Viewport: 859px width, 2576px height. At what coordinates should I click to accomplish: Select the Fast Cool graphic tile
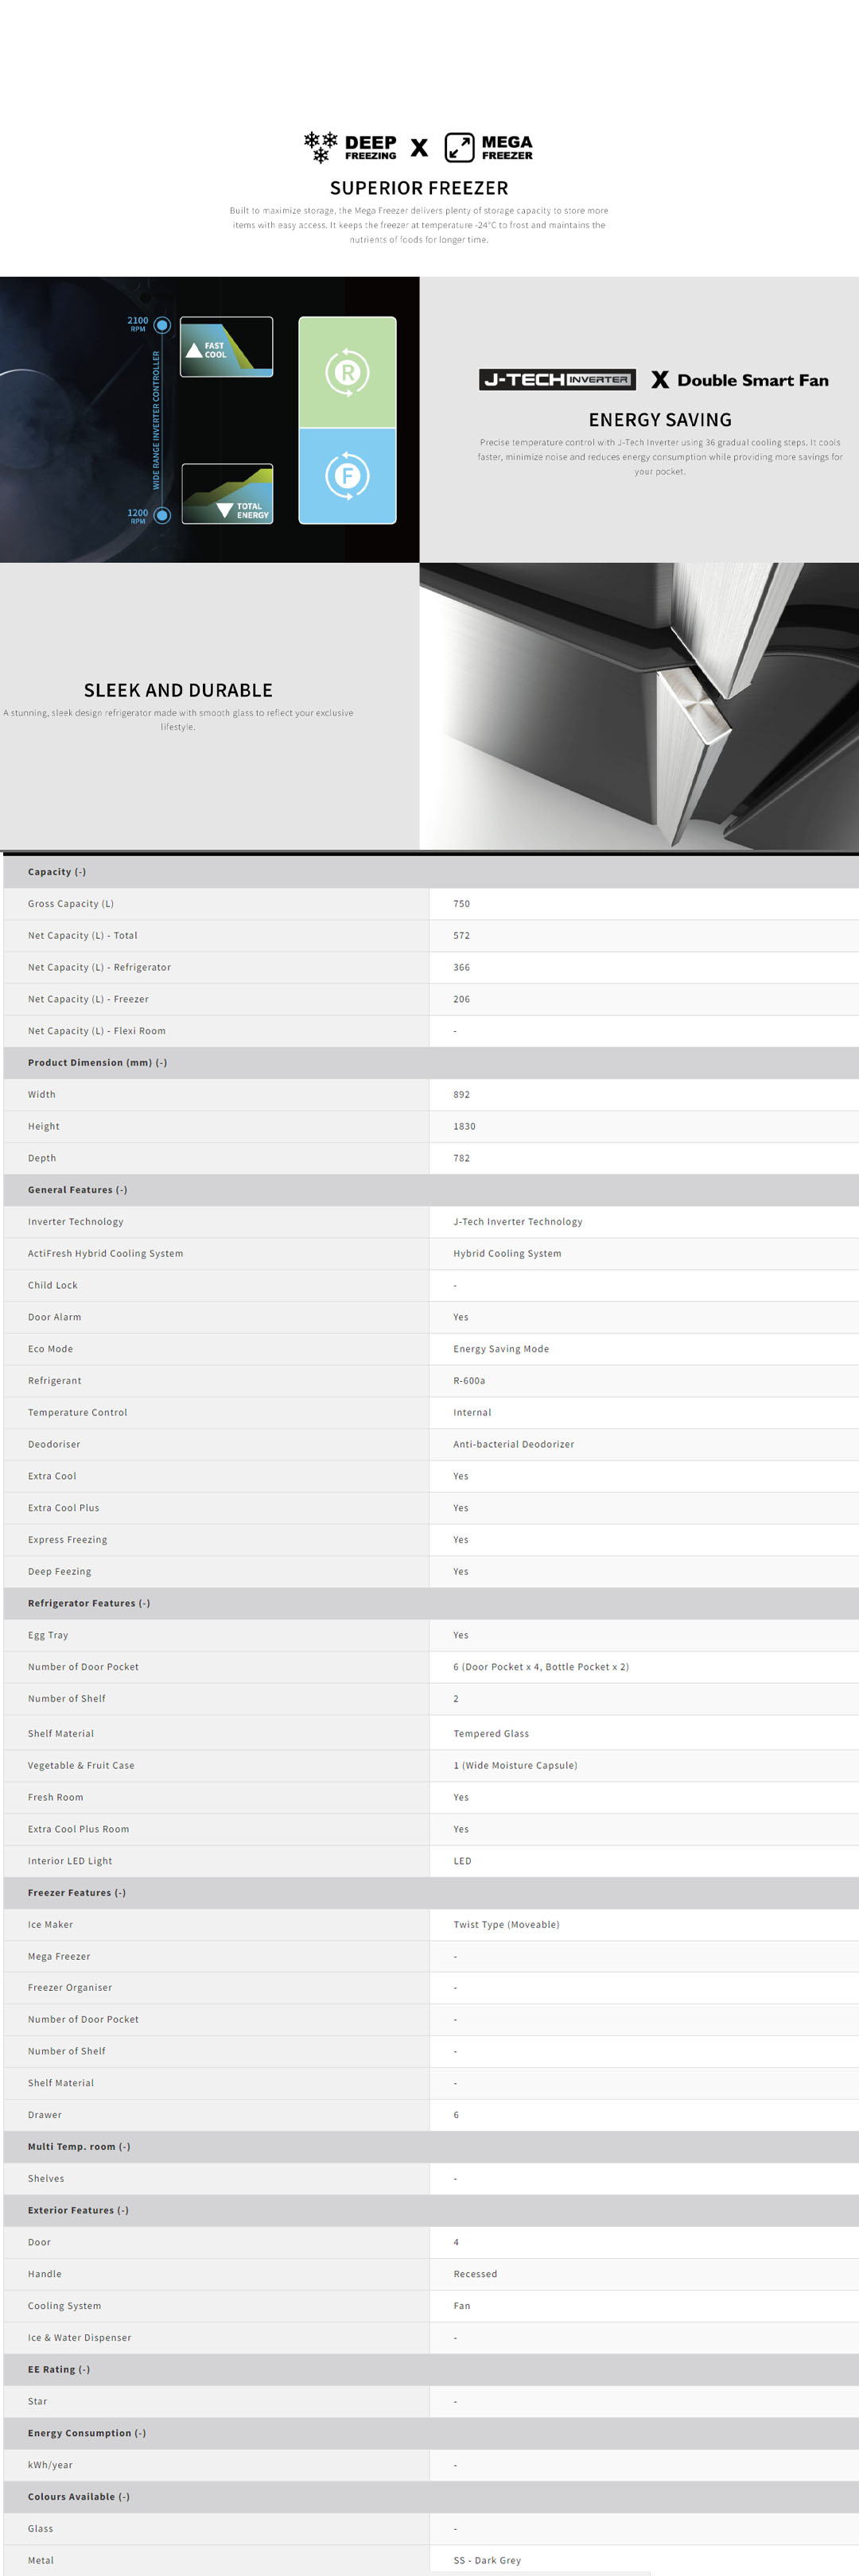(x=226, y=347)
